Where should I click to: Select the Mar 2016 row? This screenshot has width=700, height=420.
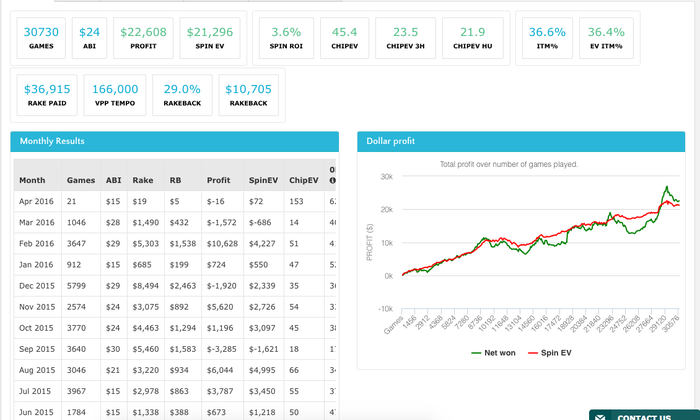pos(175,222)
